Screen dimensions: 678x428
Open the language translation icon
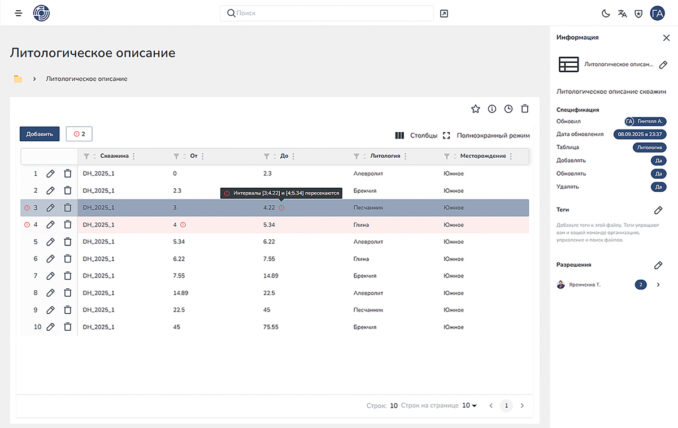click(x=622, y=13)
